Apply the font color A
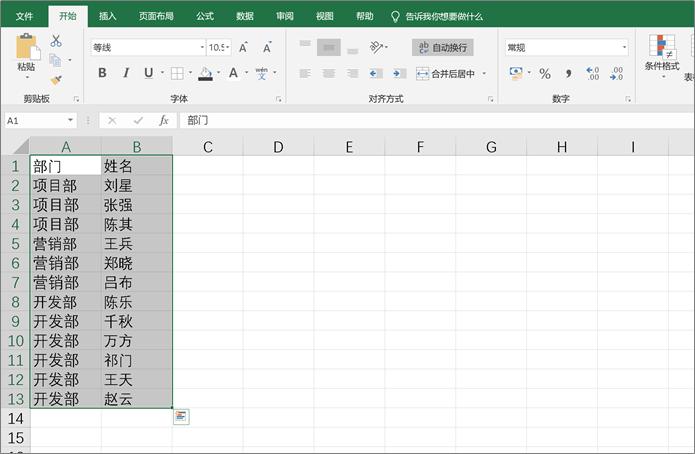 (x=234, y=73)
